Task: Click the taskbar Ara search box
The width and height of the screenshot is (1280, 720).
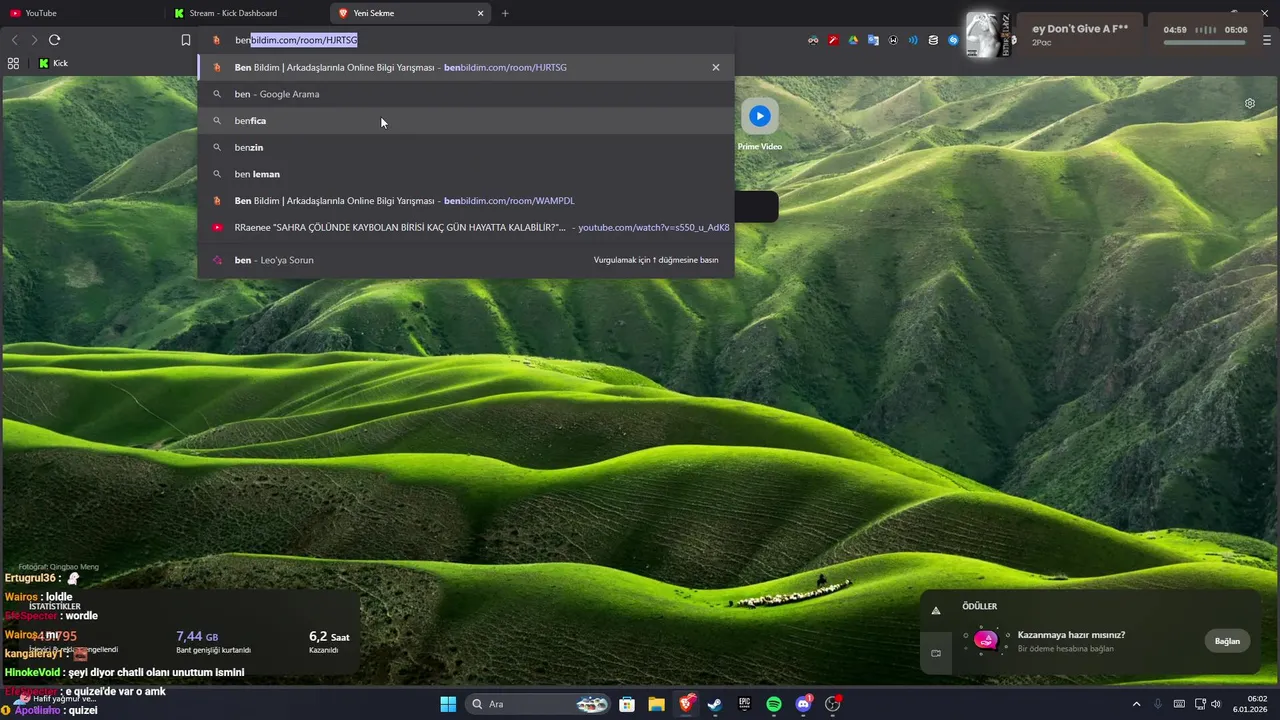Action: point(540,704)
